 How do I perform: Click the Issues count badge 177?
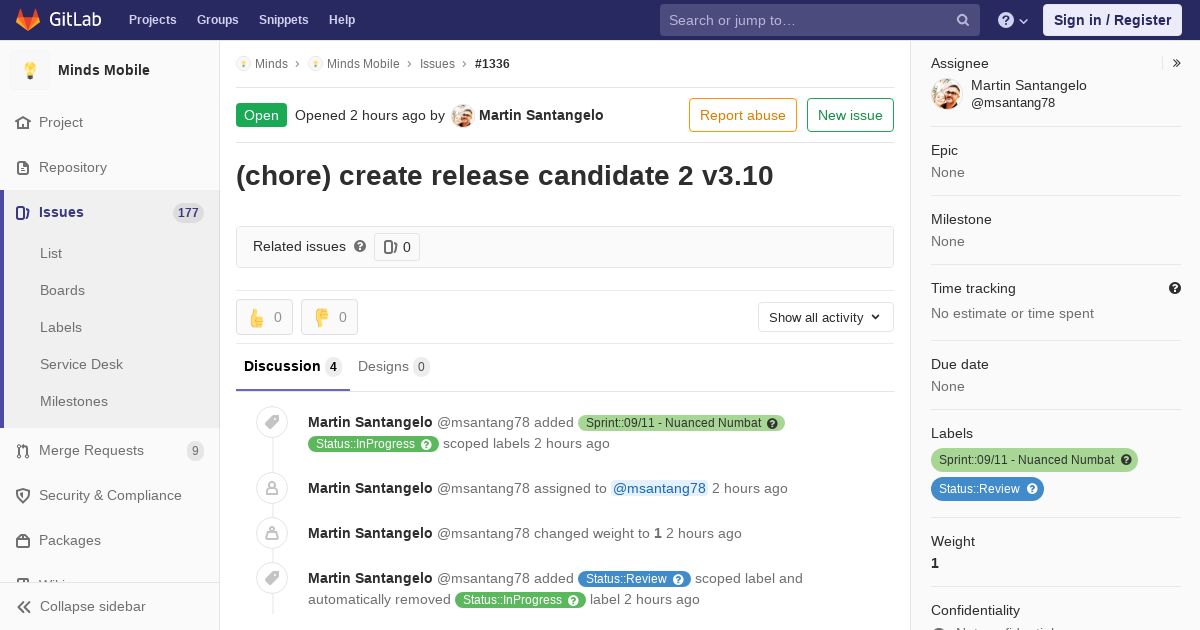pyautogui.click(x=188, y=213)
